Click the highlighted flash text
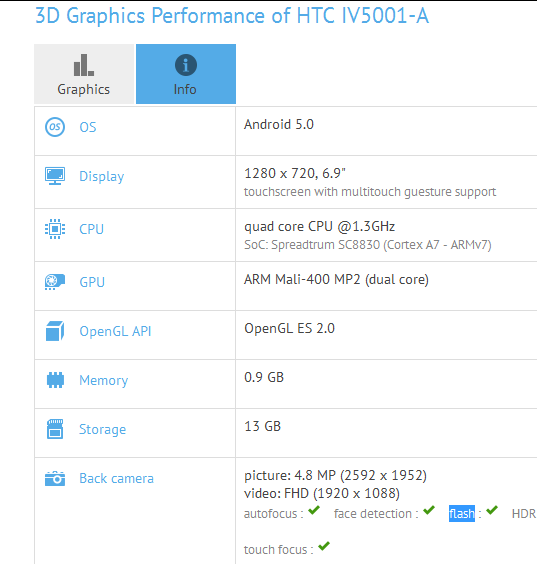Image resolution: width=537 pixels, height=564 pixels. [462, 513]
